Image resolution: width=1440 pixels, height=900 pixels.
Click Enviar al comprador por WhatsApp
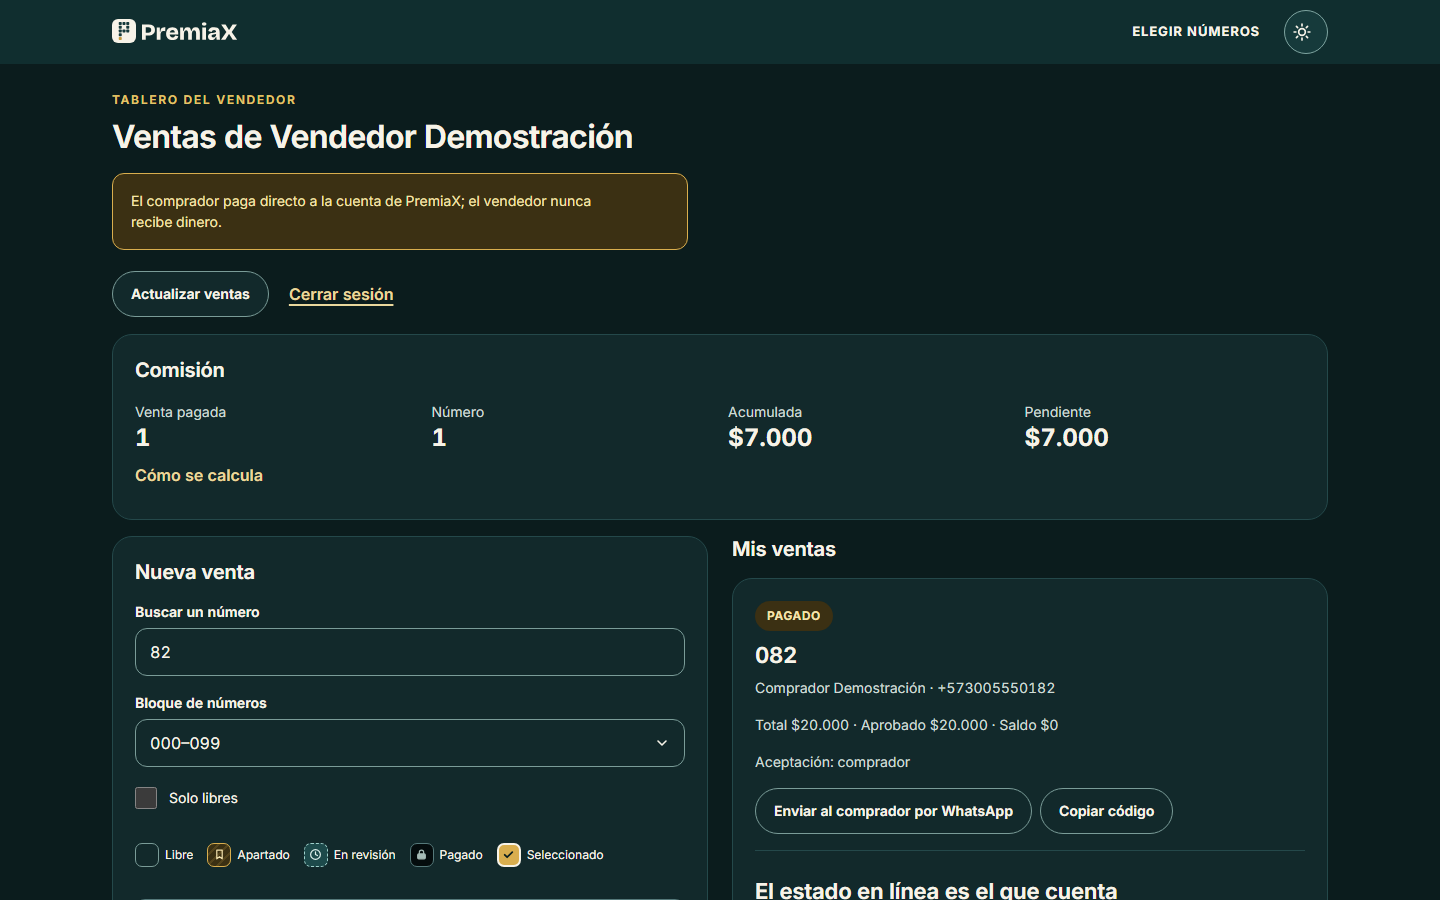(x=893, y=811)
